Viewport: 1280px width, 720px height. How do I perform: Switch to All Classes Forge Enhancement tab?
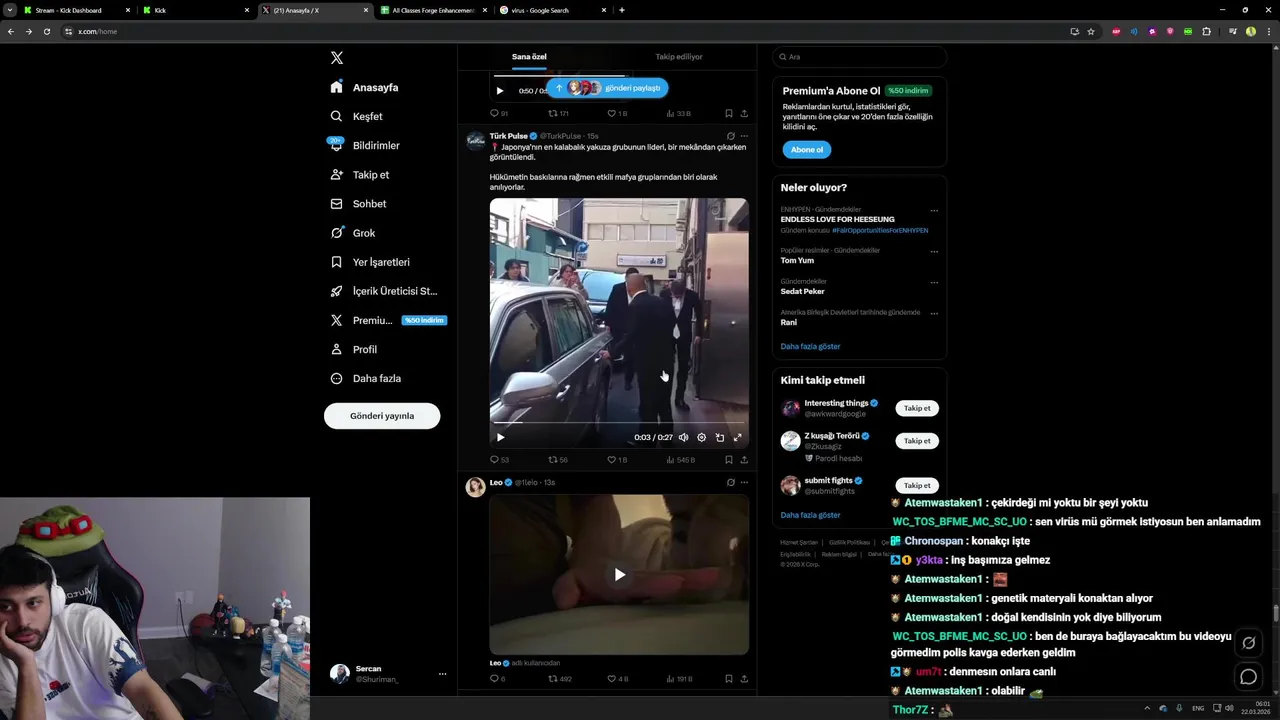coord(434,10)
